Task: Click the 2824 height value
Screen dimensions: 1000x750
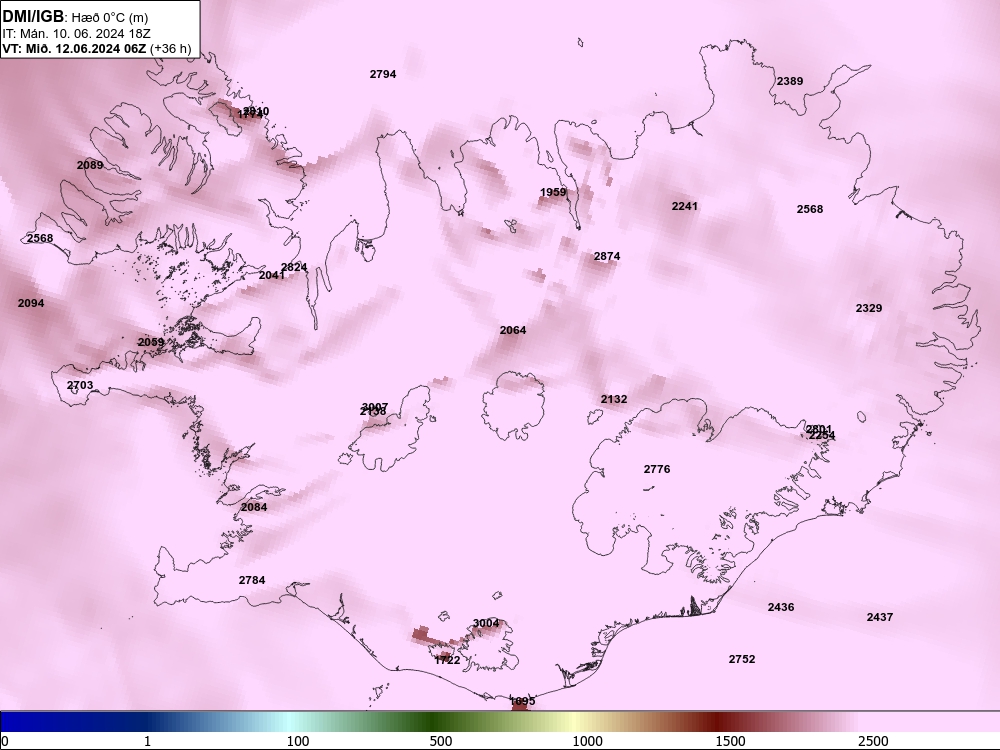Action: [x=294, y=267]
